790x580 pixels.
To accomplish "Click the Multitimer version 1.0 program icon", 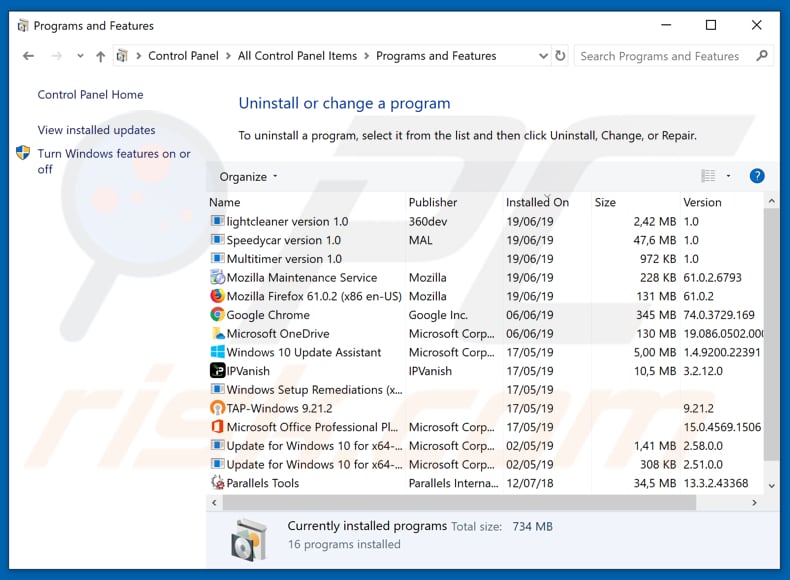I will 217,258.
